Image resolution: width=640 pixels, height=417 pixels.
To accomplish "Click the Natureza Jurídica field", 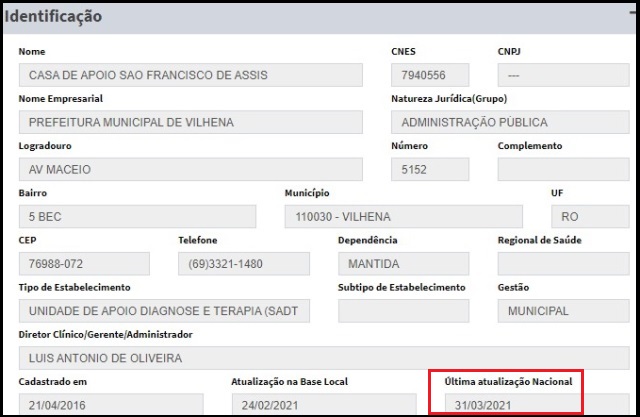I will pyautogui.click(x=496, y=123).
